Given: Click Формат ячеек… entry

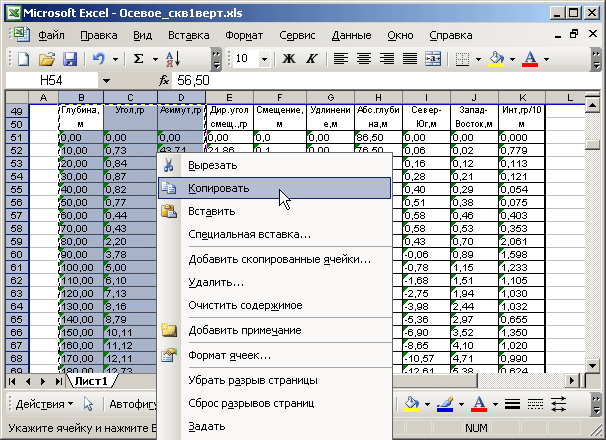Looking at the screenshot, I should pos(230,354).
